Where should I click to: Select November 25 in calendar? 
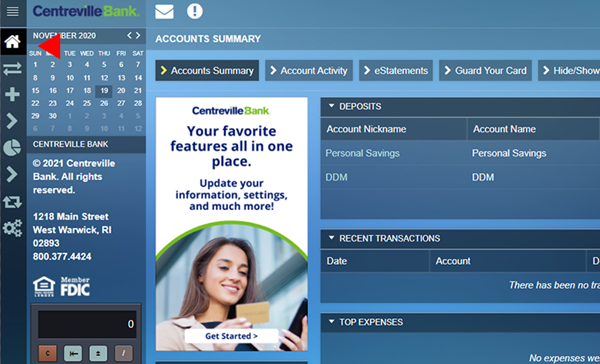(87, 103)
